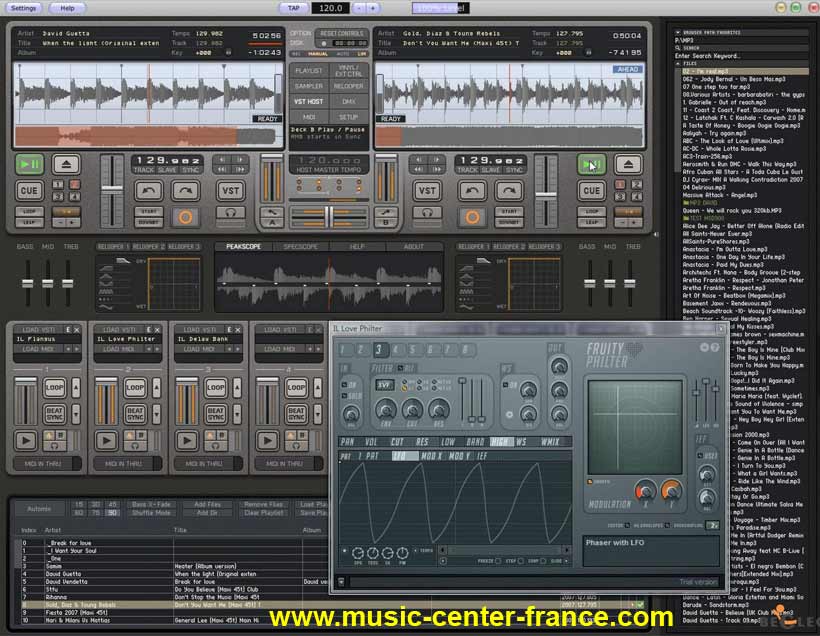Click the TAP tempo button
Screen dimensions: 820x636
point(293,8)
